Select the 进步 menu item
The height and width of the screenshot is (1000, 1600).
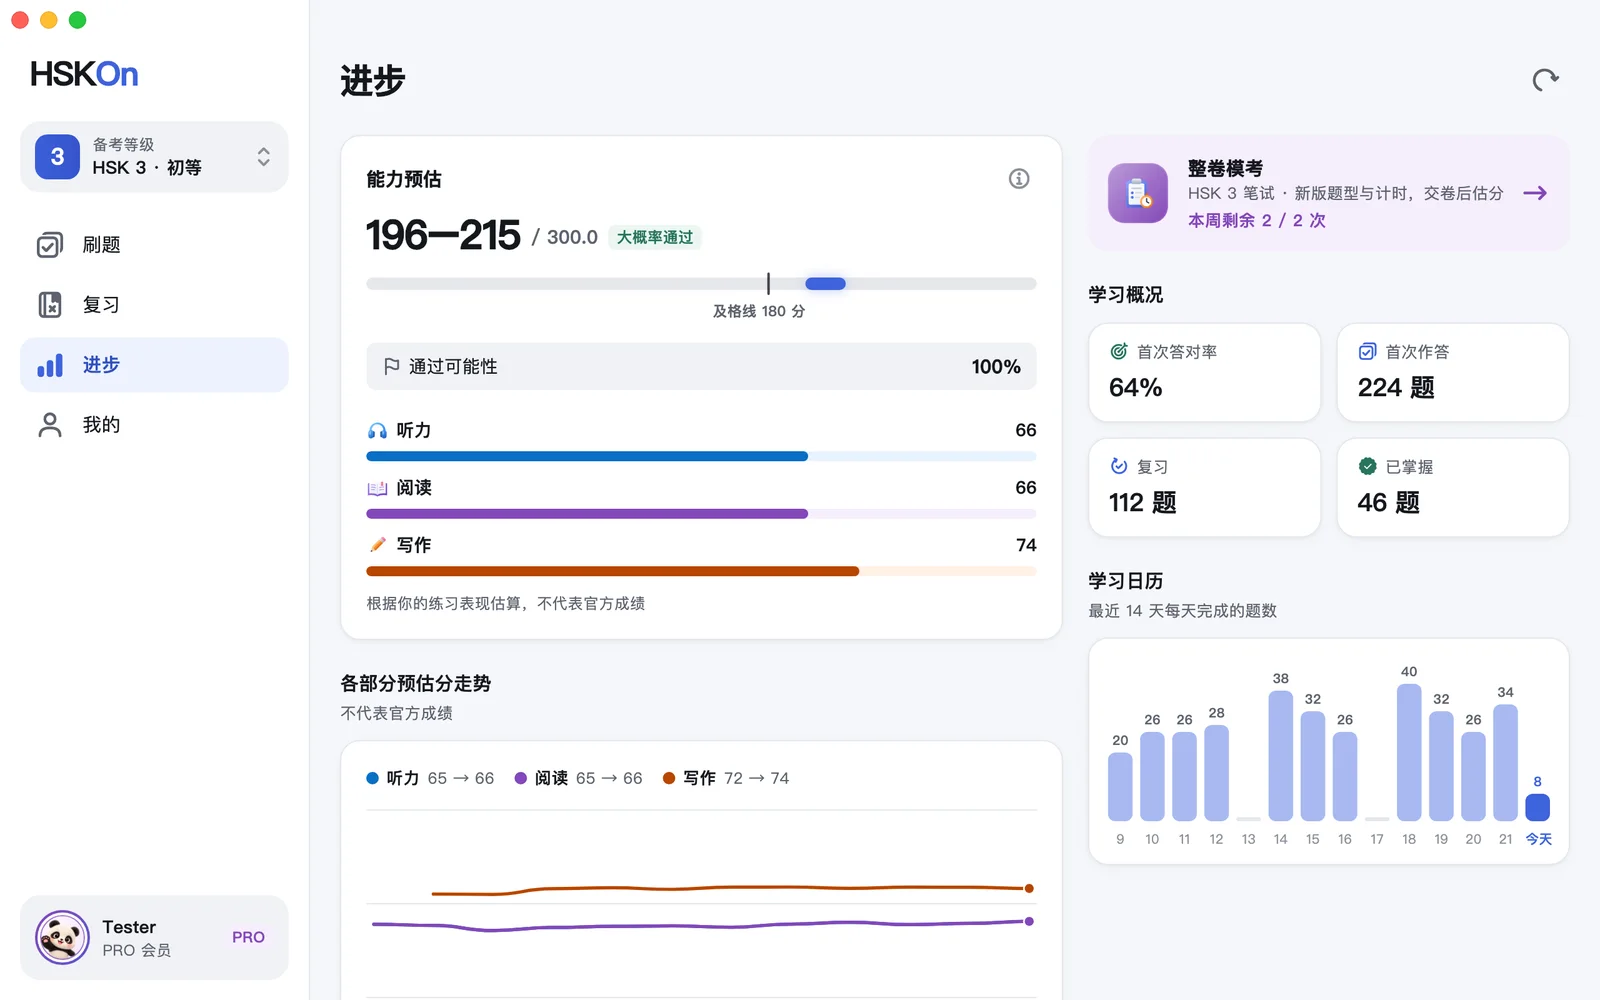pyautogui.click(x=154, y=365)
